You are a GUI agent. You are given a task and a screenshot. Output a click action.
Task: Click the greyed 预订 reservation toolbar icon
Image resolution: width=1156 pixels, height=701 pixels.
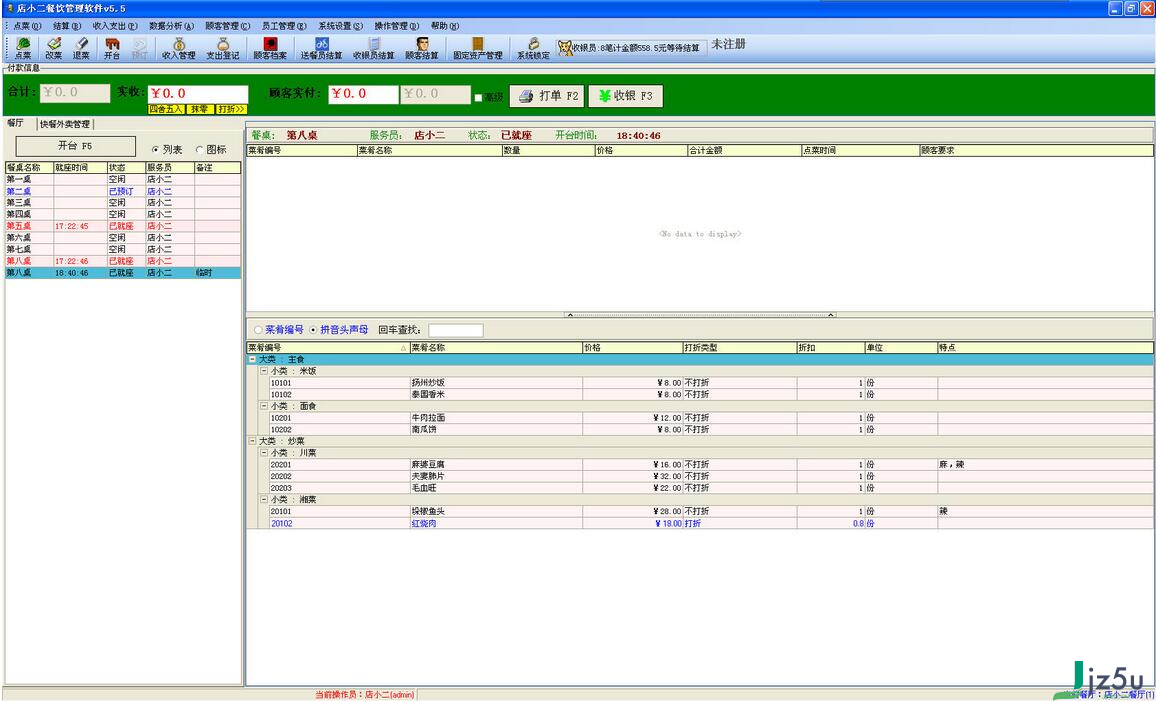[139, 49]
